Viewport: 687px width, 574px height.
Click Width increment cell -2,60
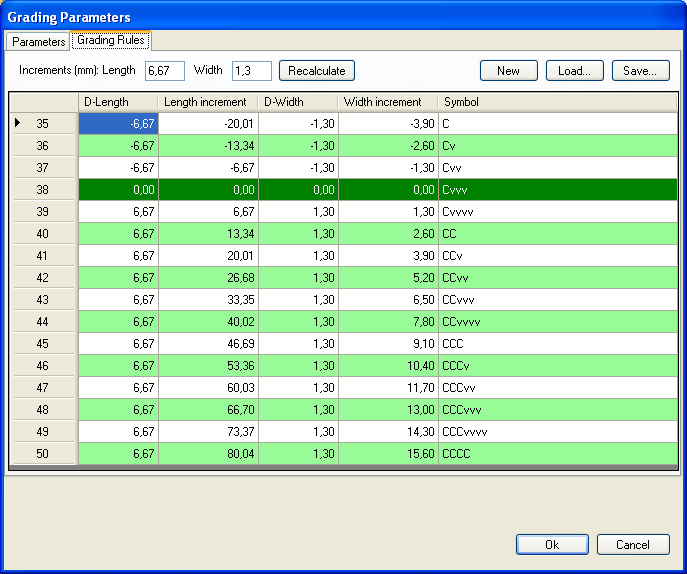point(388,145)
